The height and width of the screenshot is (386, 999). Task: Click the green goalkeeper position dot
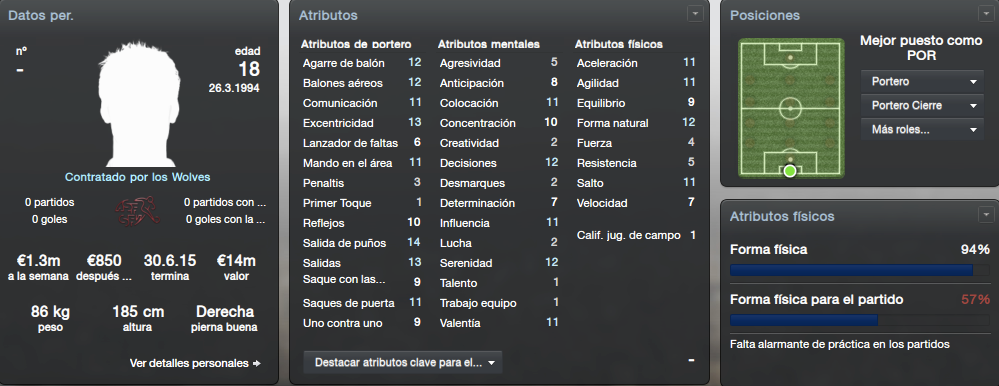(x=790, y=170)
